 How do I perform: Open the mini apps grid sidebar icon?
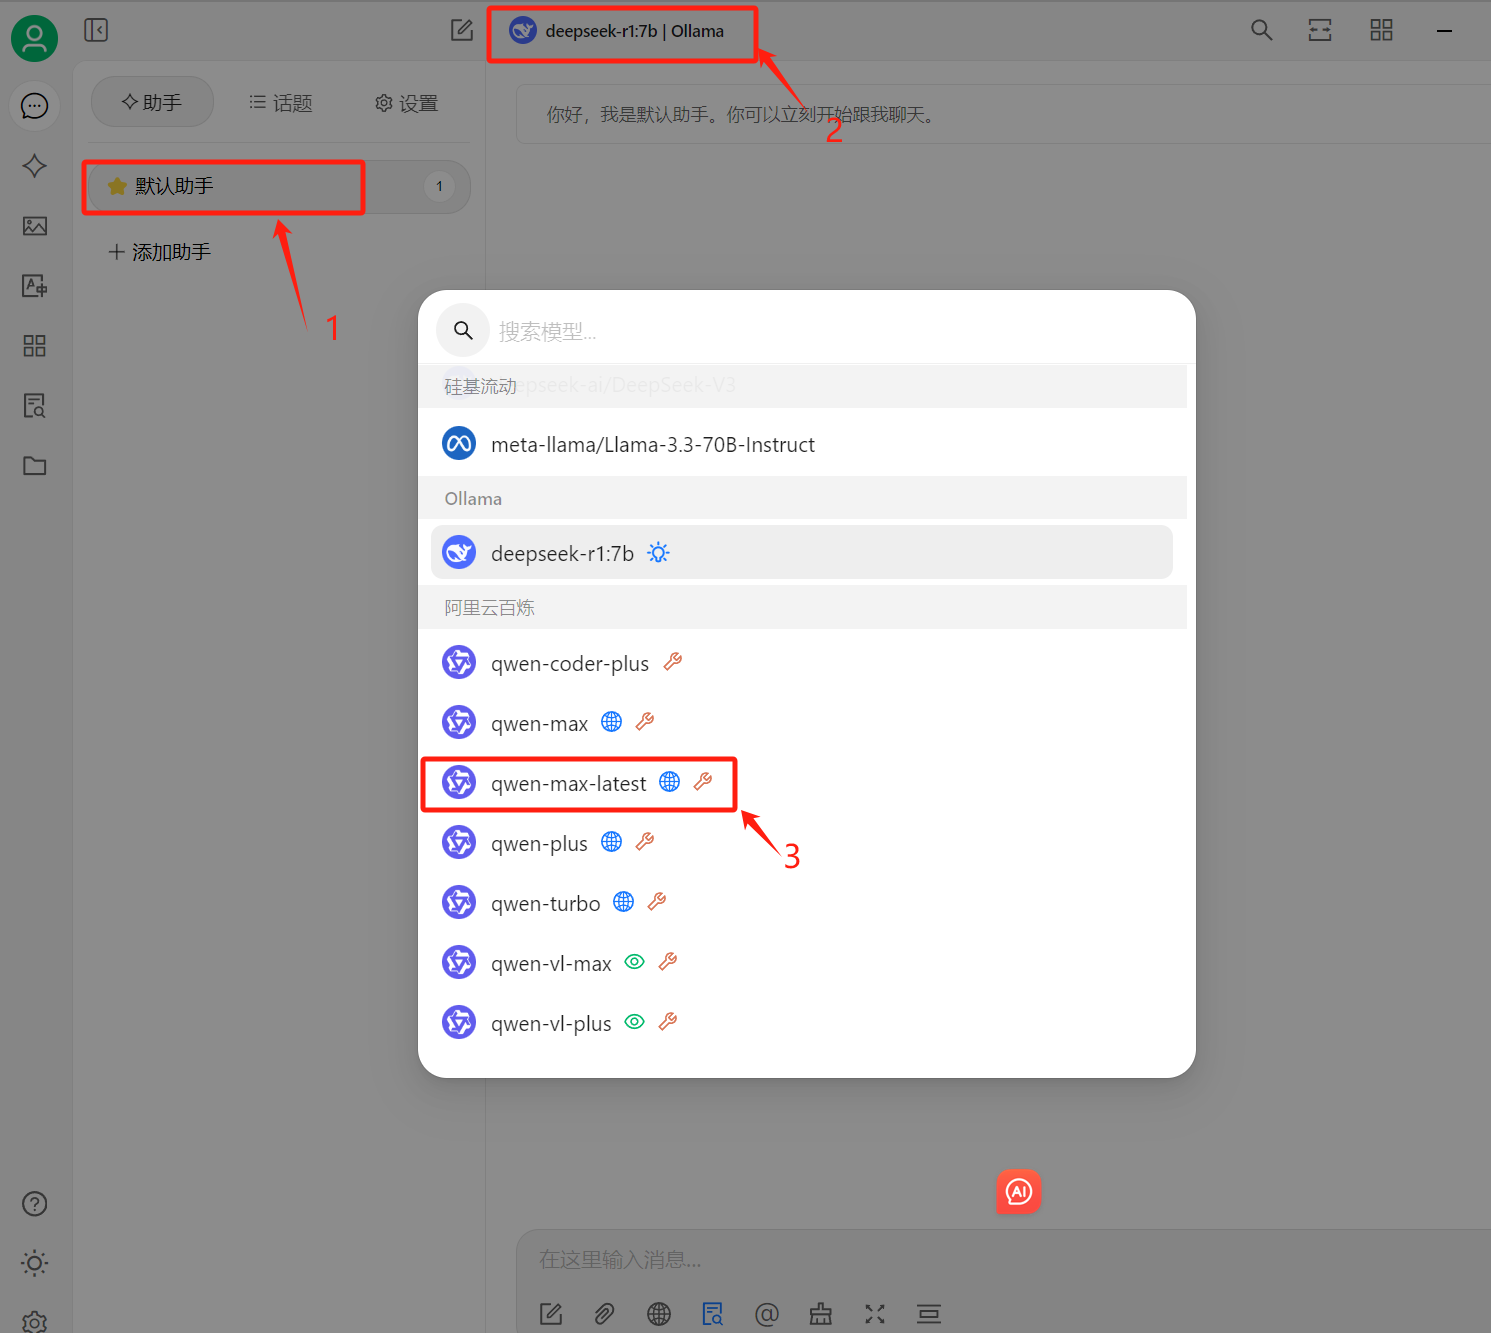pyautogui.click(x=34, y=346)
